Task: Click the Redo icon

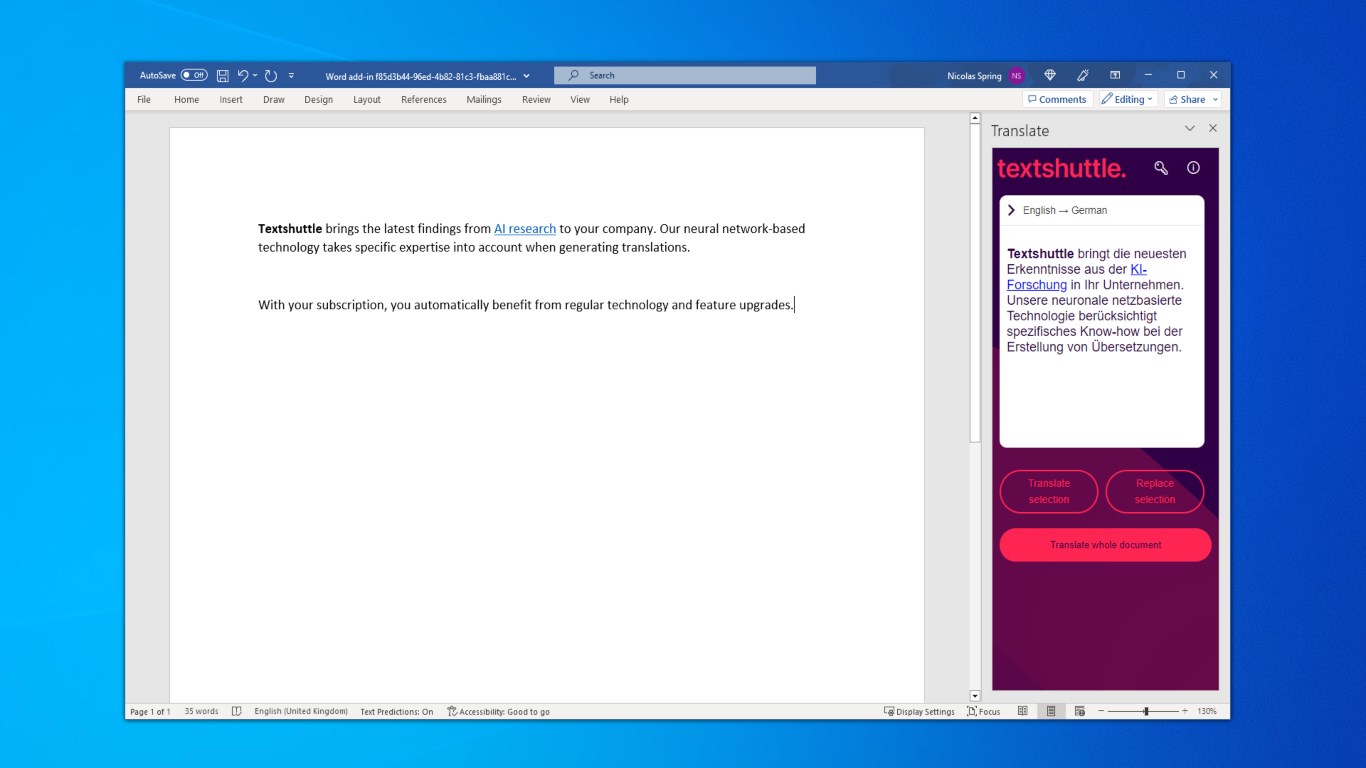Action: [271, 75]
